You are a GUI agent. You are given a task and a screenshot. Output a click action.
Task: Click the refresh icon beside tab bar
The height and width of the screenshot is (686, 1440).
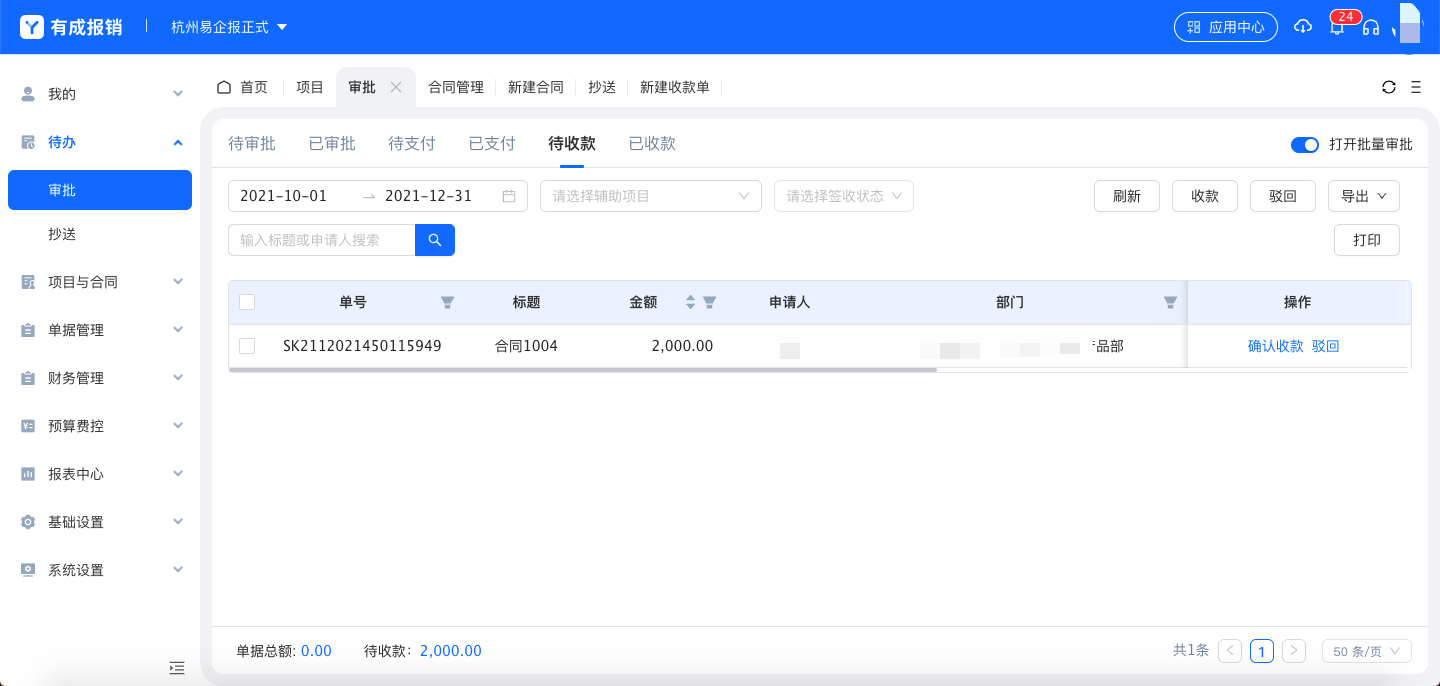[x=1389, y=87]
